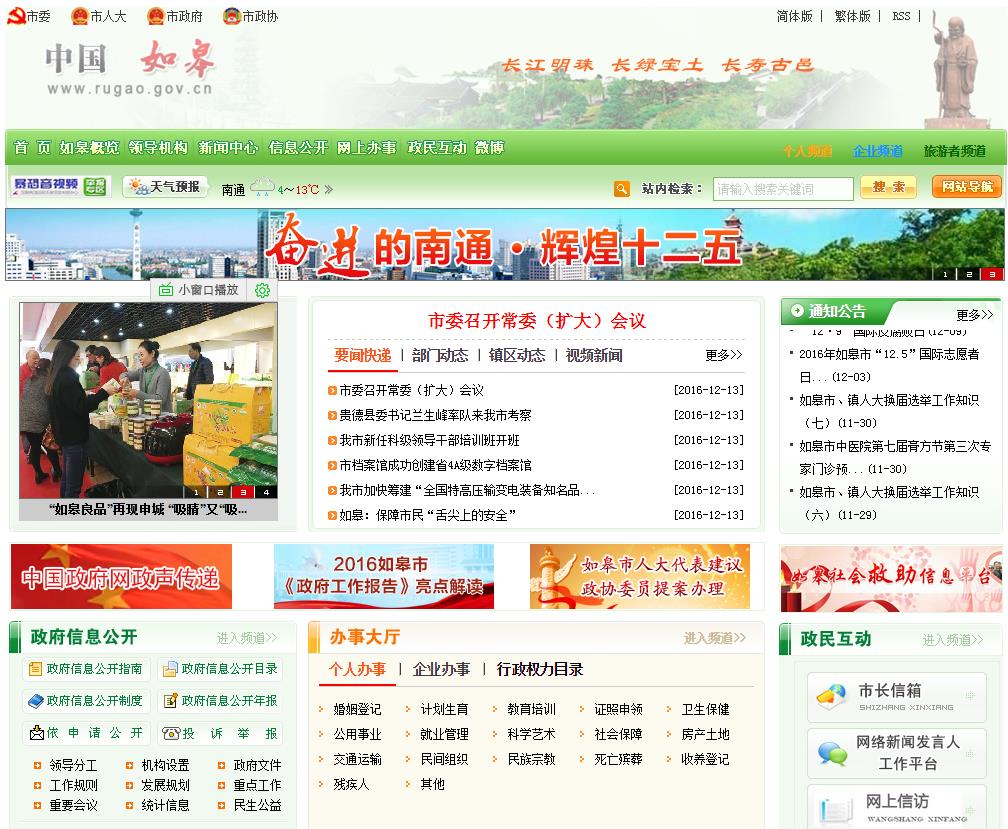Select the 企业频道 channel

[878, 151]
